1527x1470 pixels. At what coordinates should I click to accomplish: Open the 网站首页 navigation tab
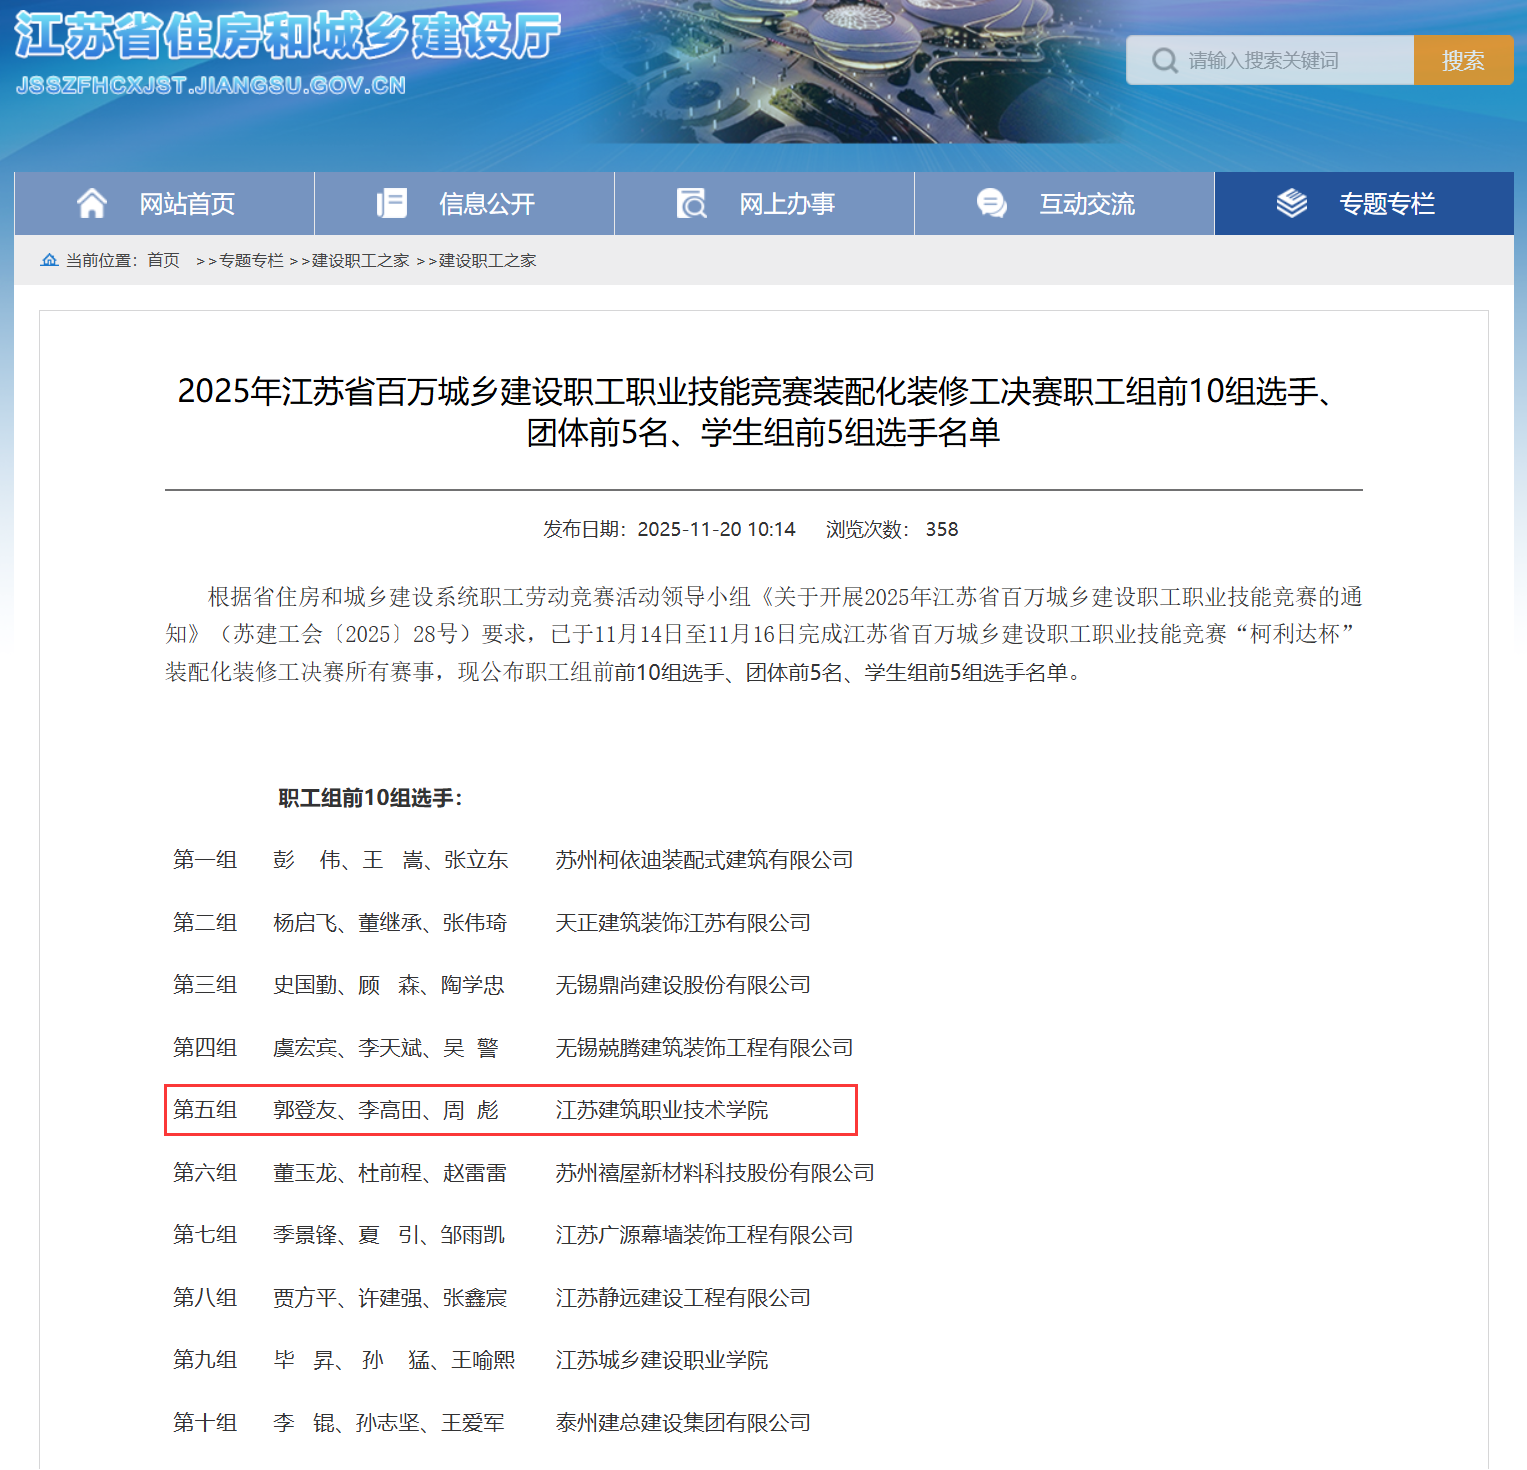[x=186, y=204]
